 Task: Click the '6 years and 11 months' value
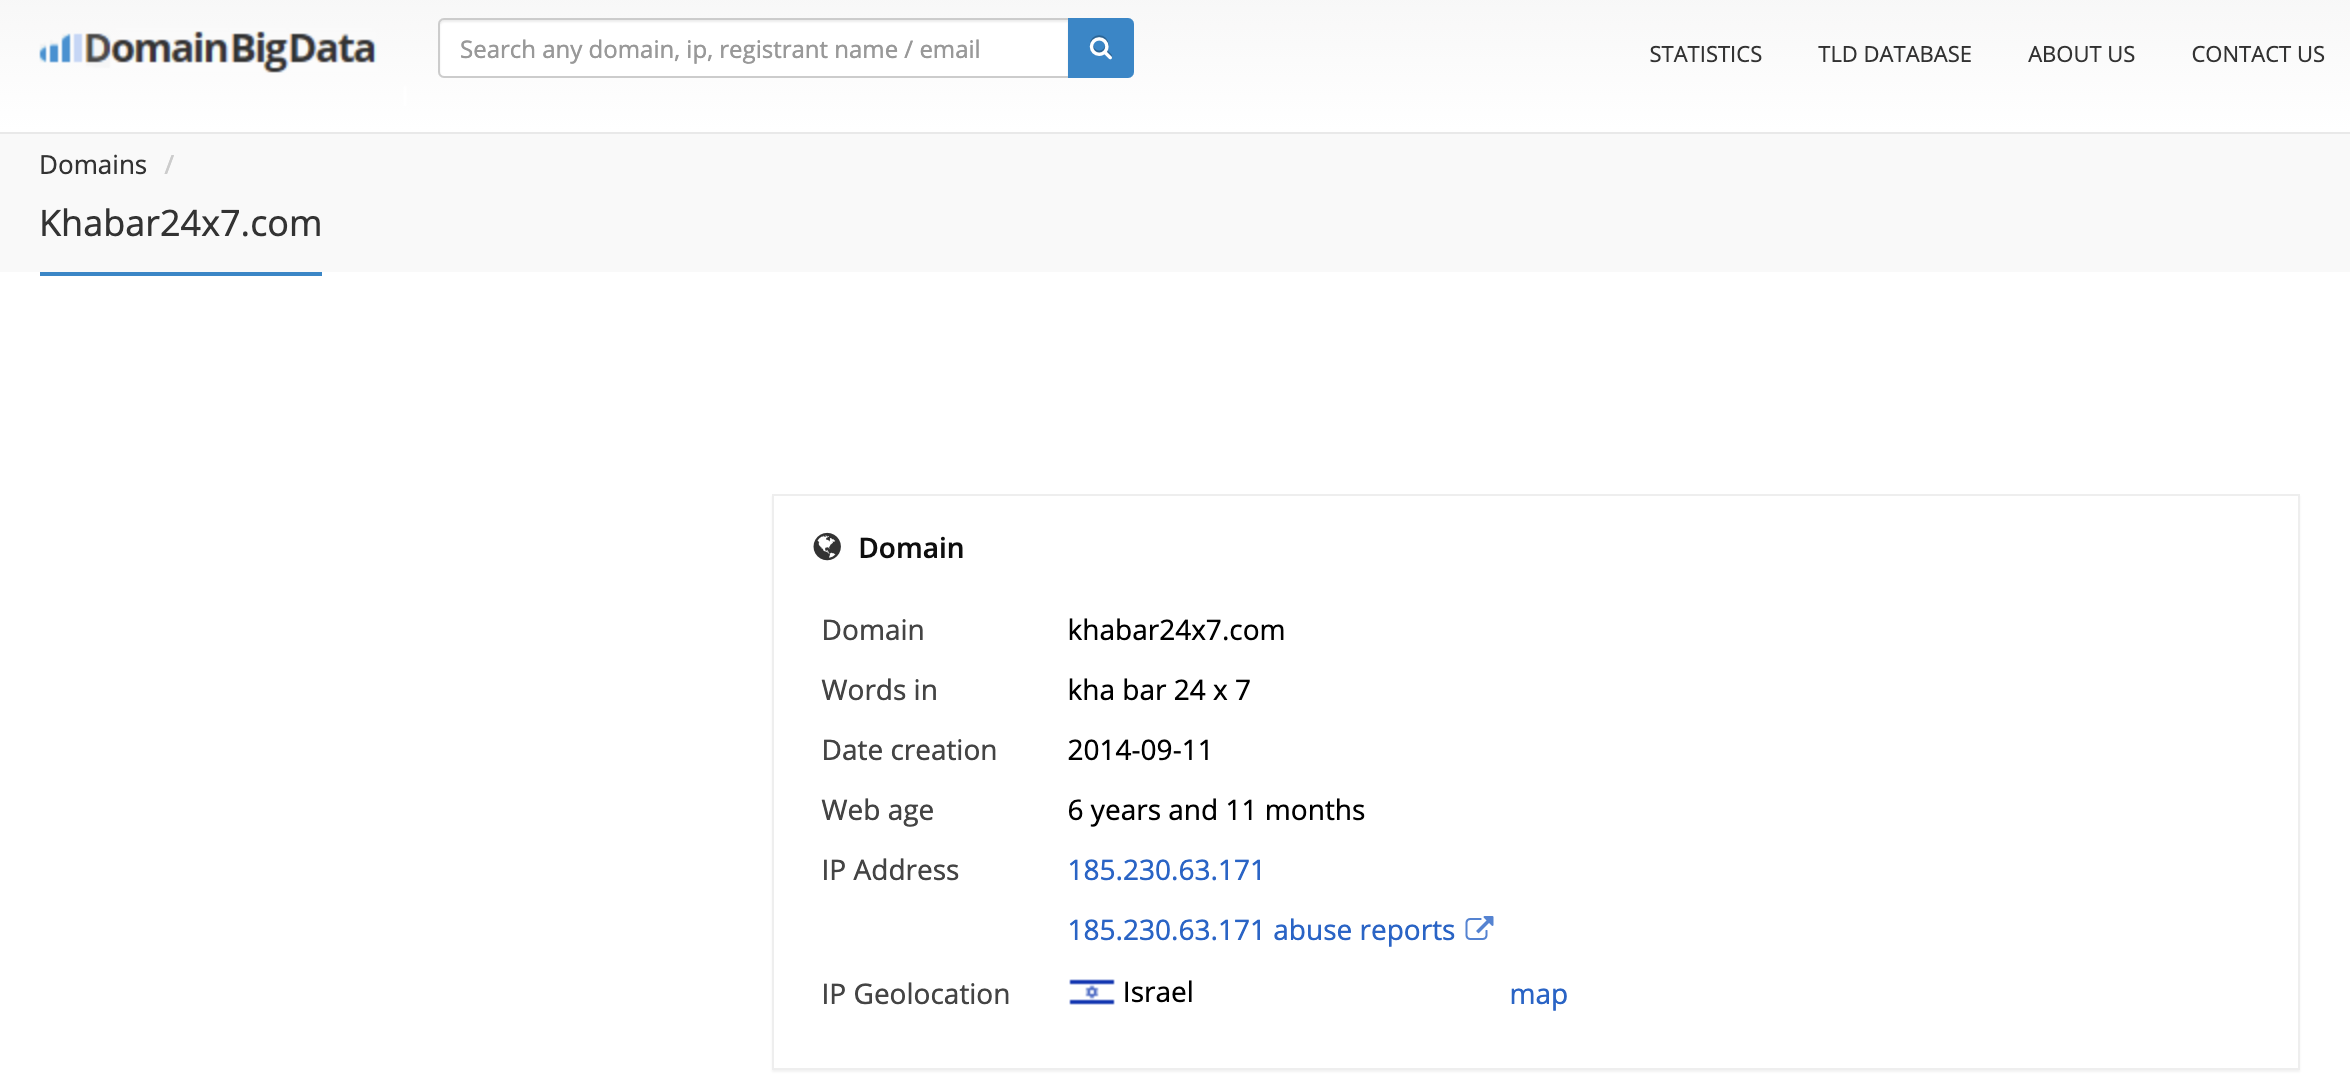[x=1216, y=810]
